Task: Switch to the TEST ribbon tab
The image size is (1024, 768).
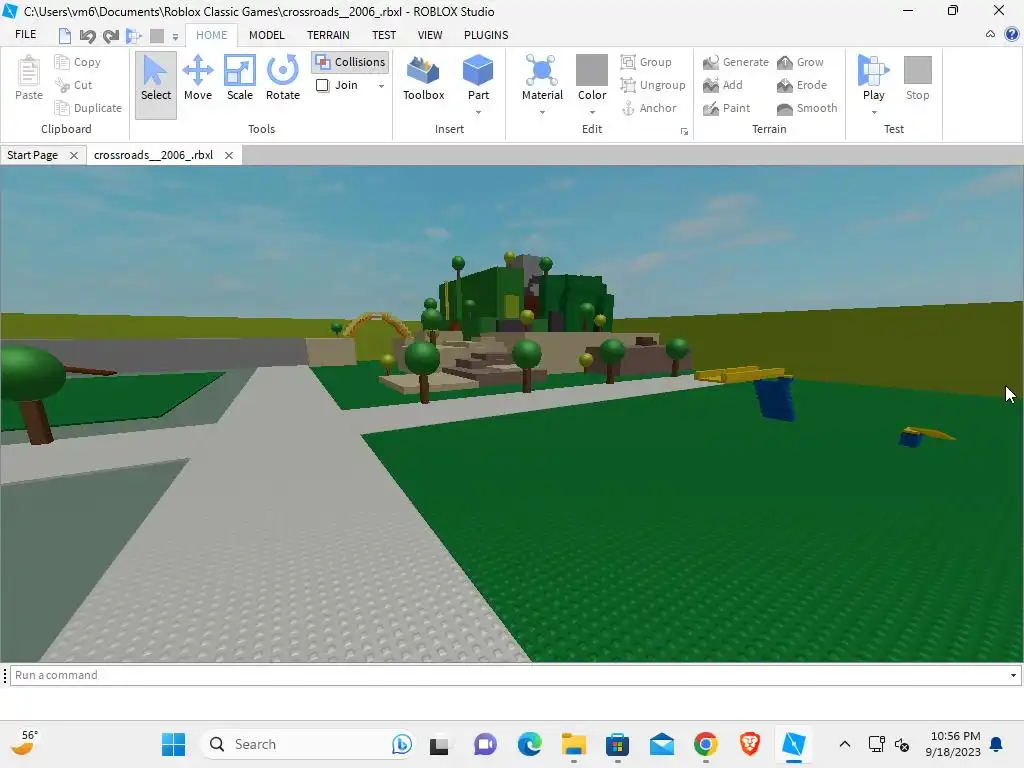Action: pyautogui.click(x=383, y=35)
